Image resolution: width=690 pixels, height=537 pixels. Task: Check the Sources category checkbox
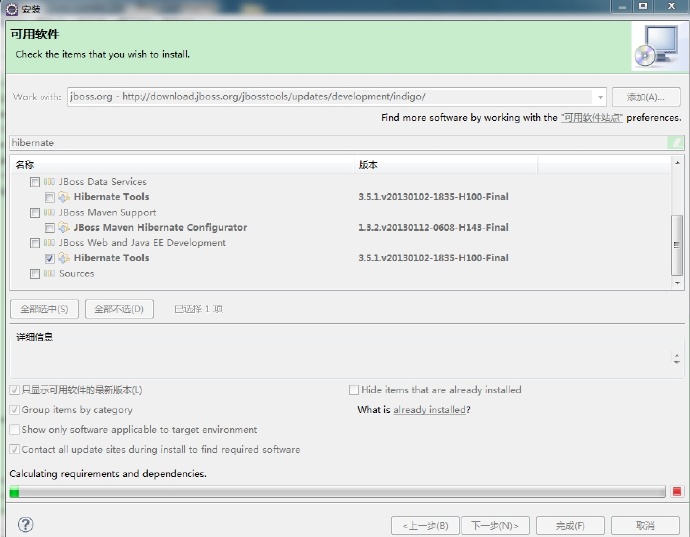pyautogui.click(x=35, y=274)
